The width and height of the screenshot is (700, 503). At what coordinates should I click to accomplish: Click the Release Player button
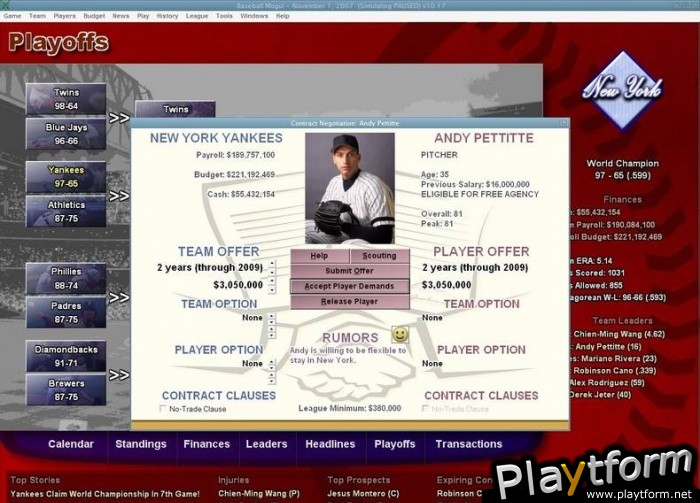click(350, 301)
